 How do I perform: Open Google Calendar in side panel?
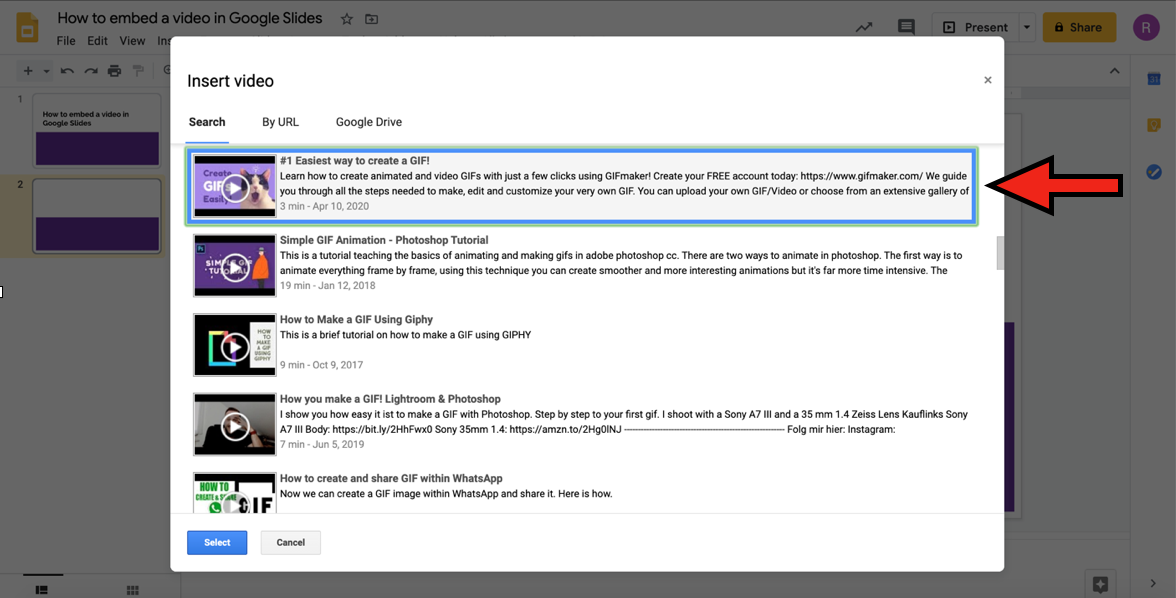pos(1153,80)
